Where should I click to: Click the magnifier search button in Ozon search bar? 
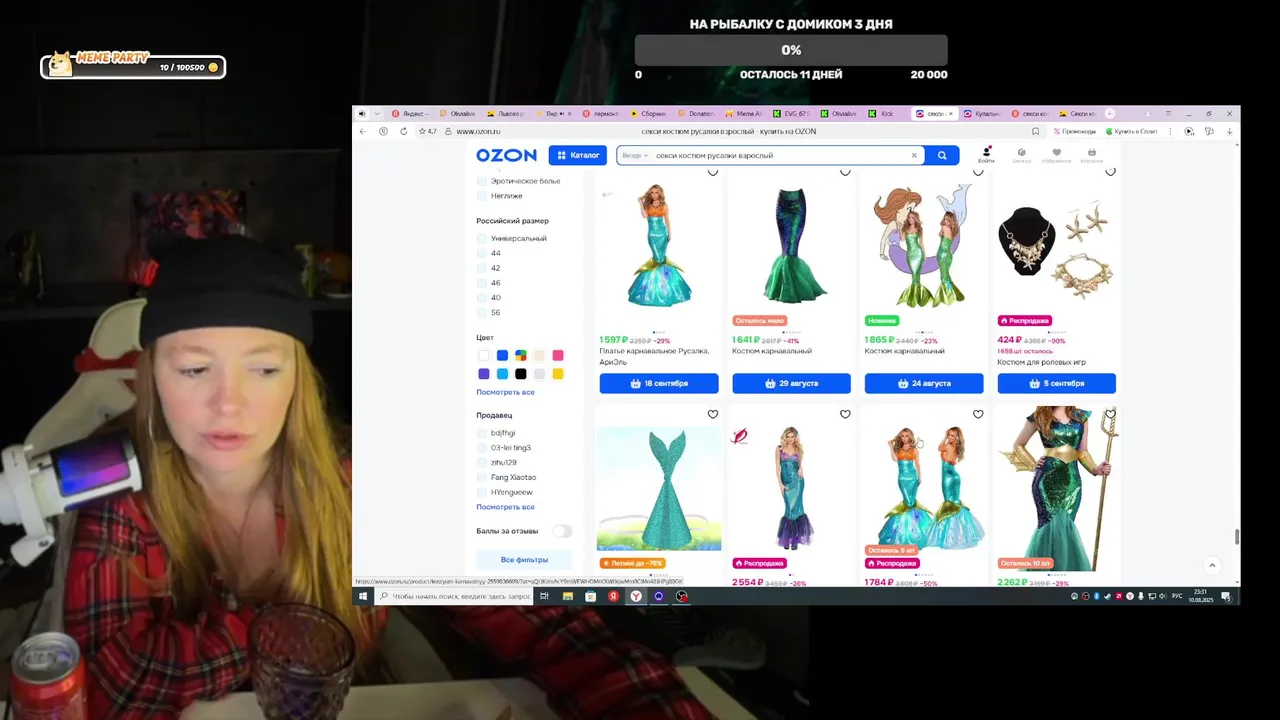(942, 155)
